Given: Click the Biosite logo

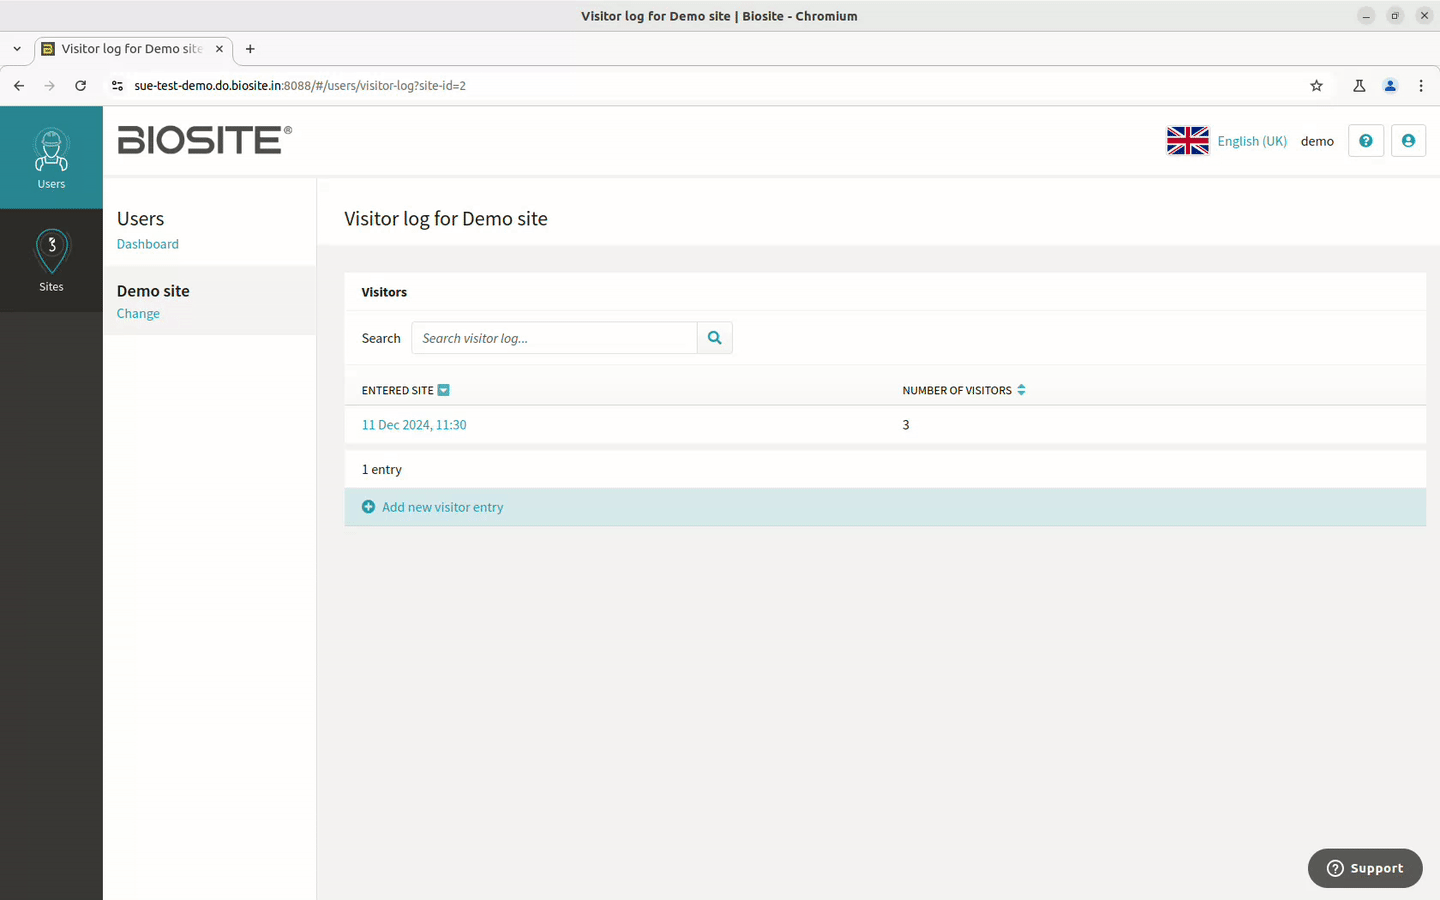Looking at the screenshot, I should [205, 140].
